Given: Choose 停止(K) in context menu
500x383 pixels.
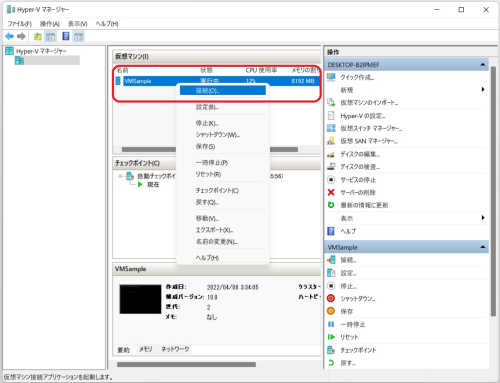Looking at the screenshot, I should click(x=223, y=123).
